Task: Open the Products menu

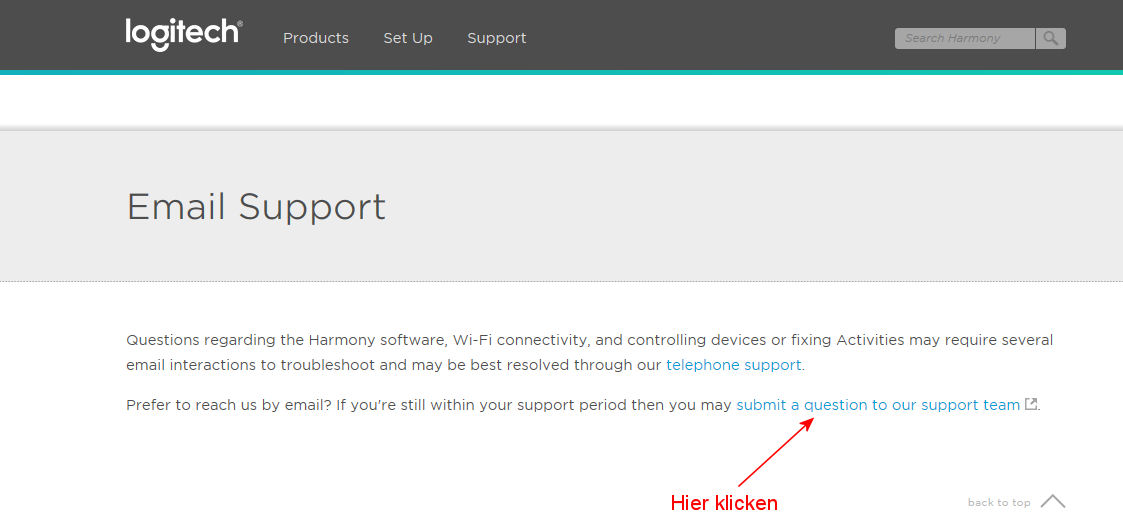Action: pyautogui.click(x=316, y=38)
